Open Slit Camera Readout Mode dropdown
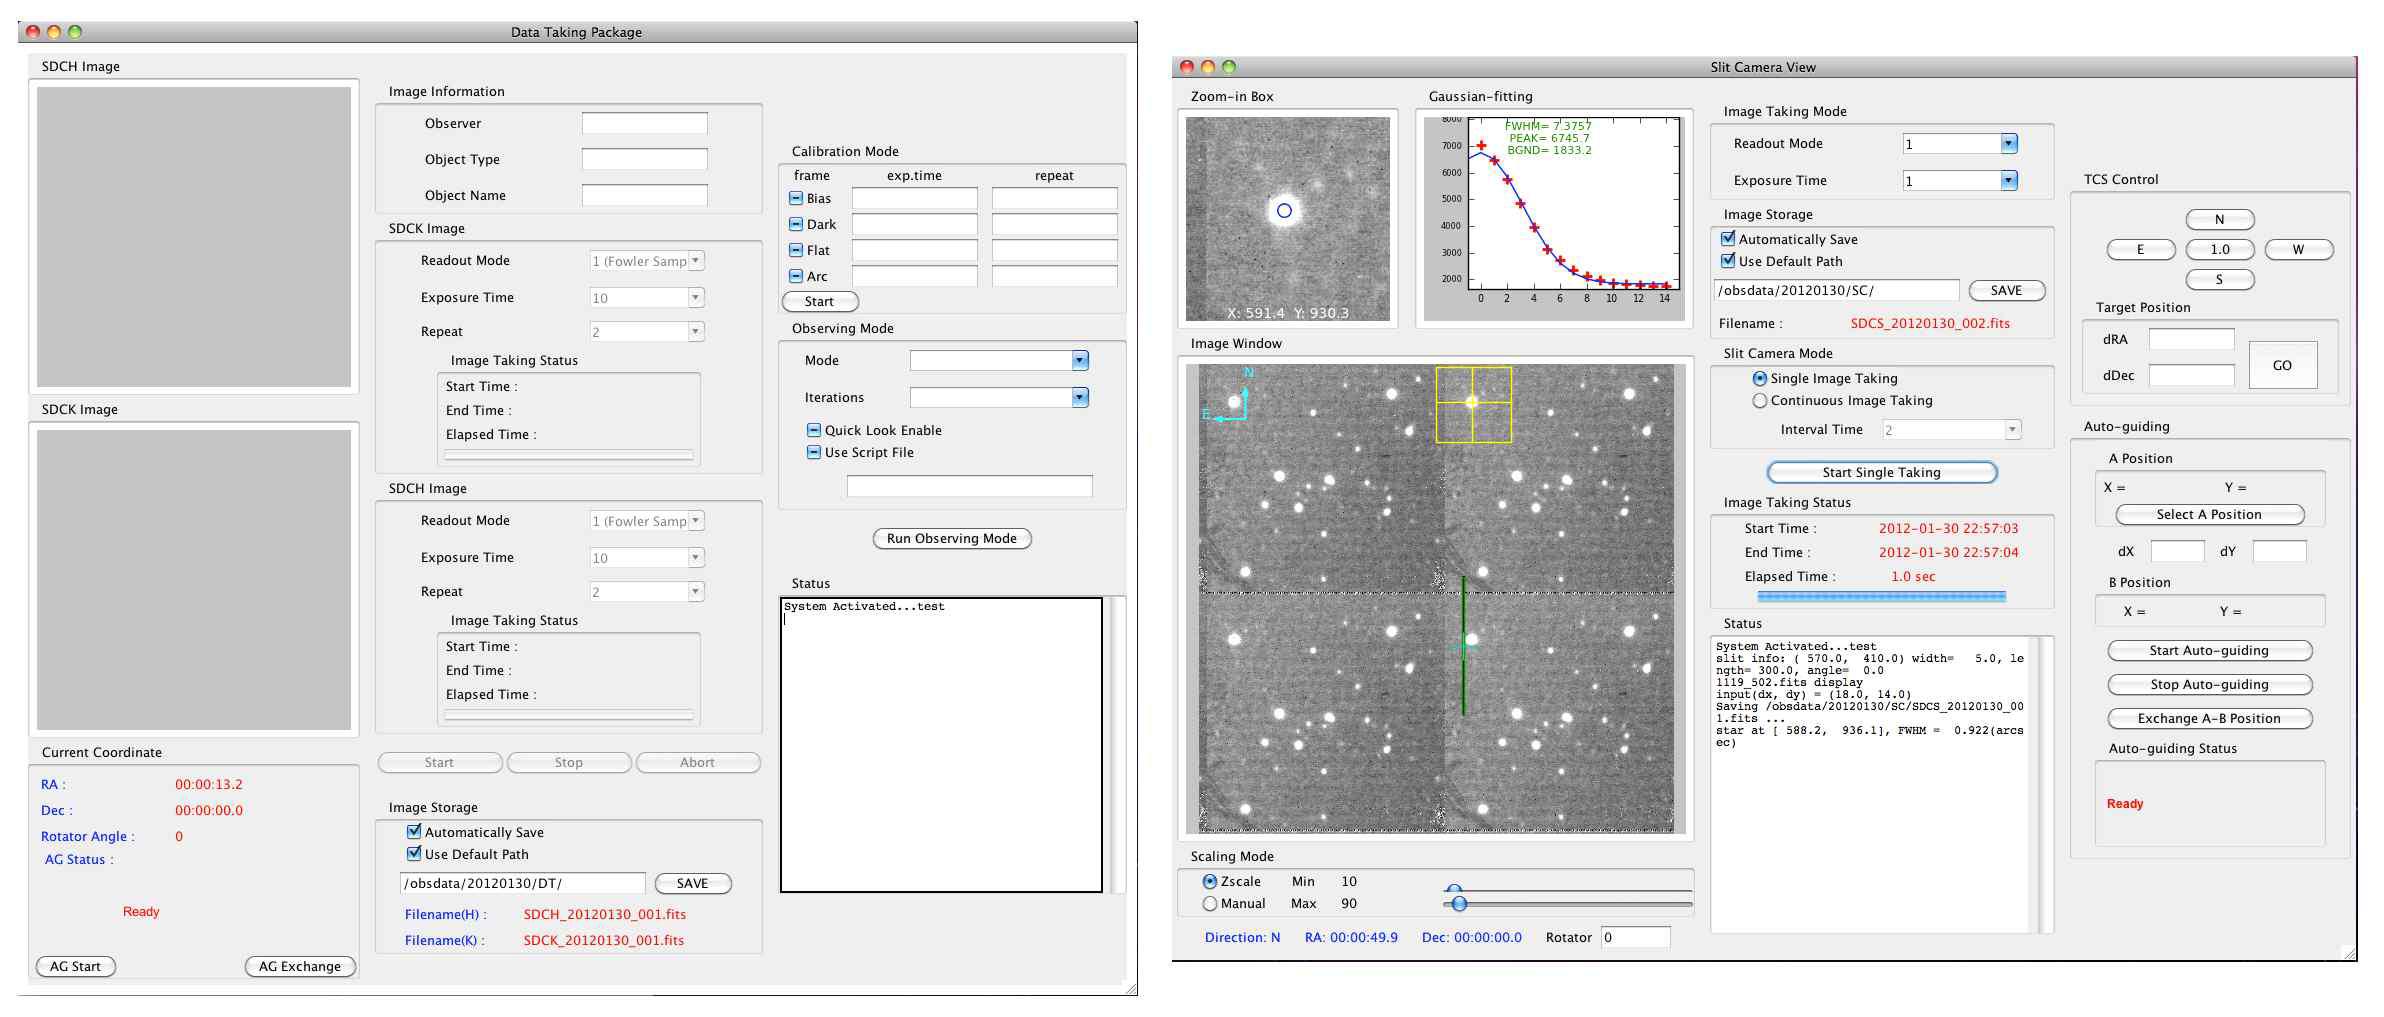The image size is (2384, 1017). pyautogui.click(x=1960, y=143)
